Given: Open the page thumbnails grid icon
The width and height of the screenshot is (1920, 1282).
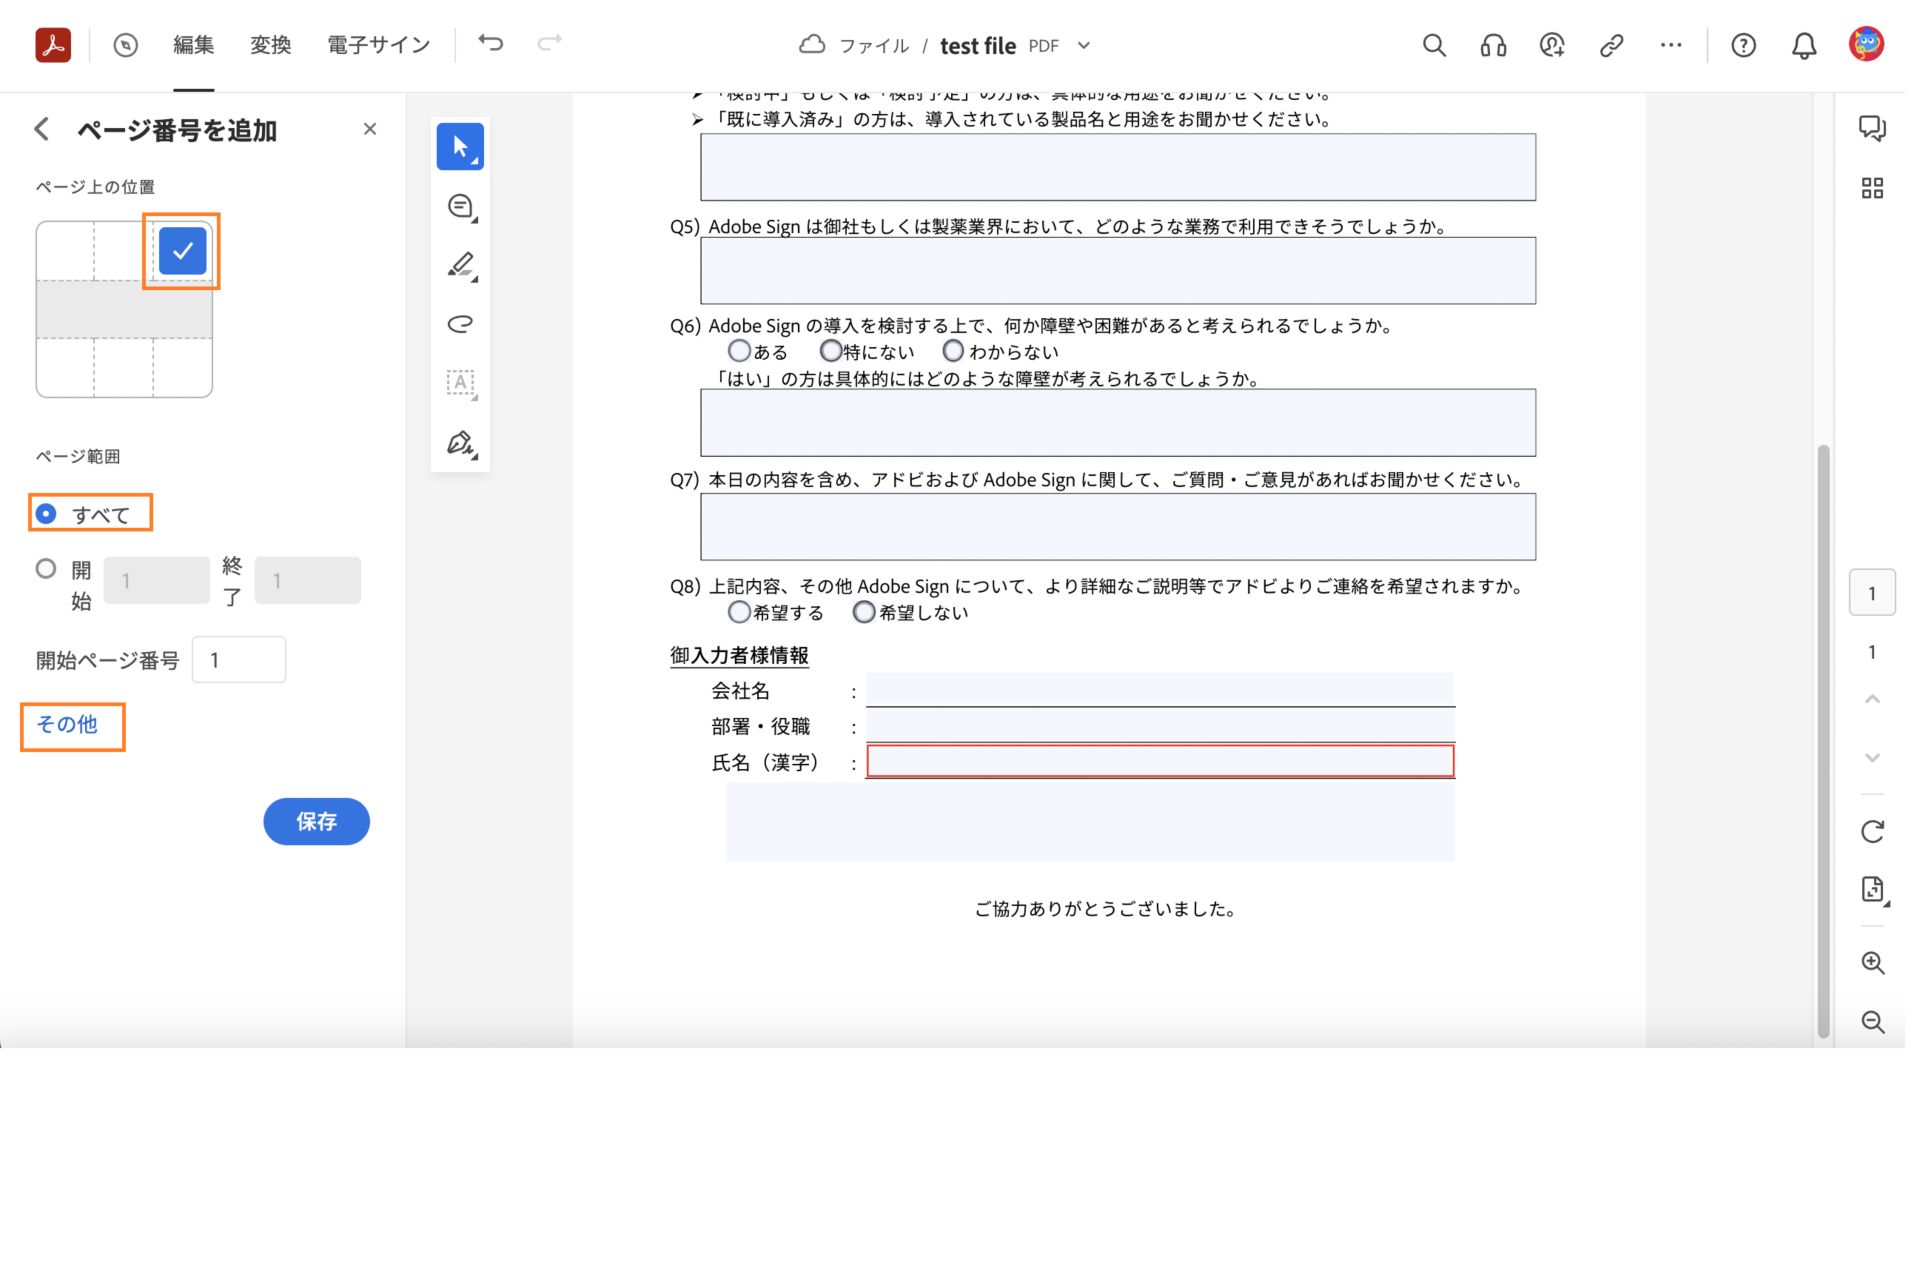Looking at the screenshot, I should click(x=1872, y=188).
